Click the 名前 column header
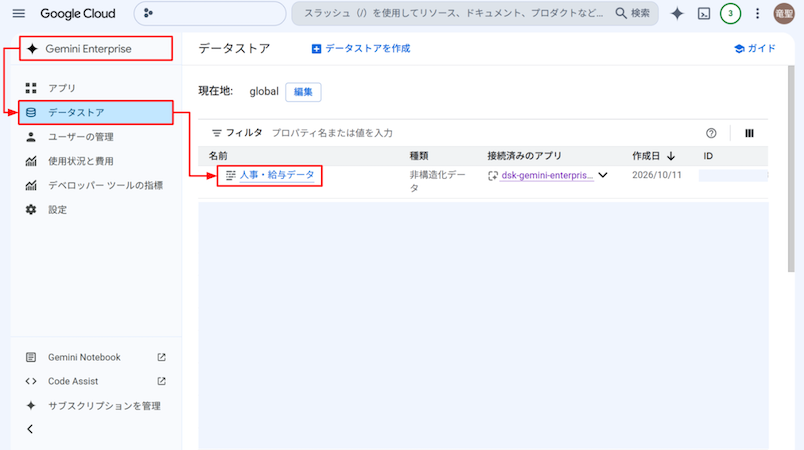804x450 pixels. [x=218, y=156]
